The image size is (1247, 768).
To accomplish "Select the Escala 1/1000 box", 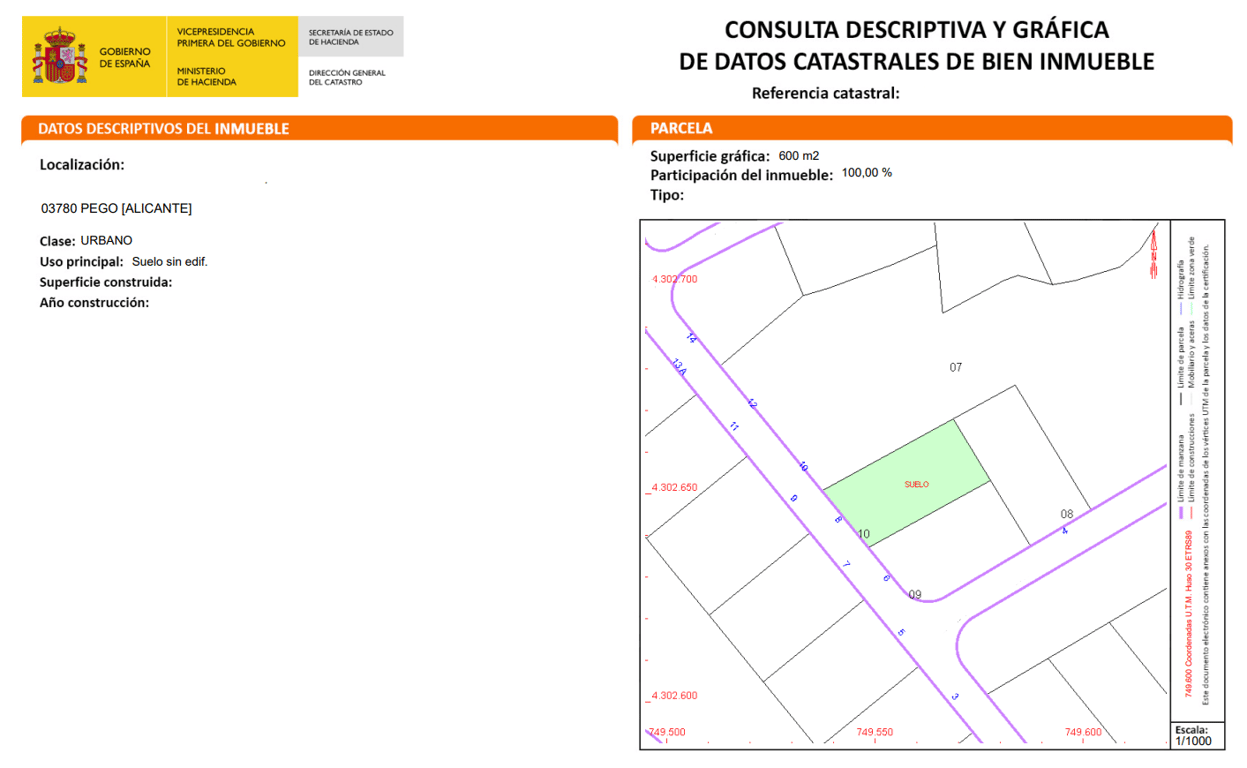I will pos(1196,735).
